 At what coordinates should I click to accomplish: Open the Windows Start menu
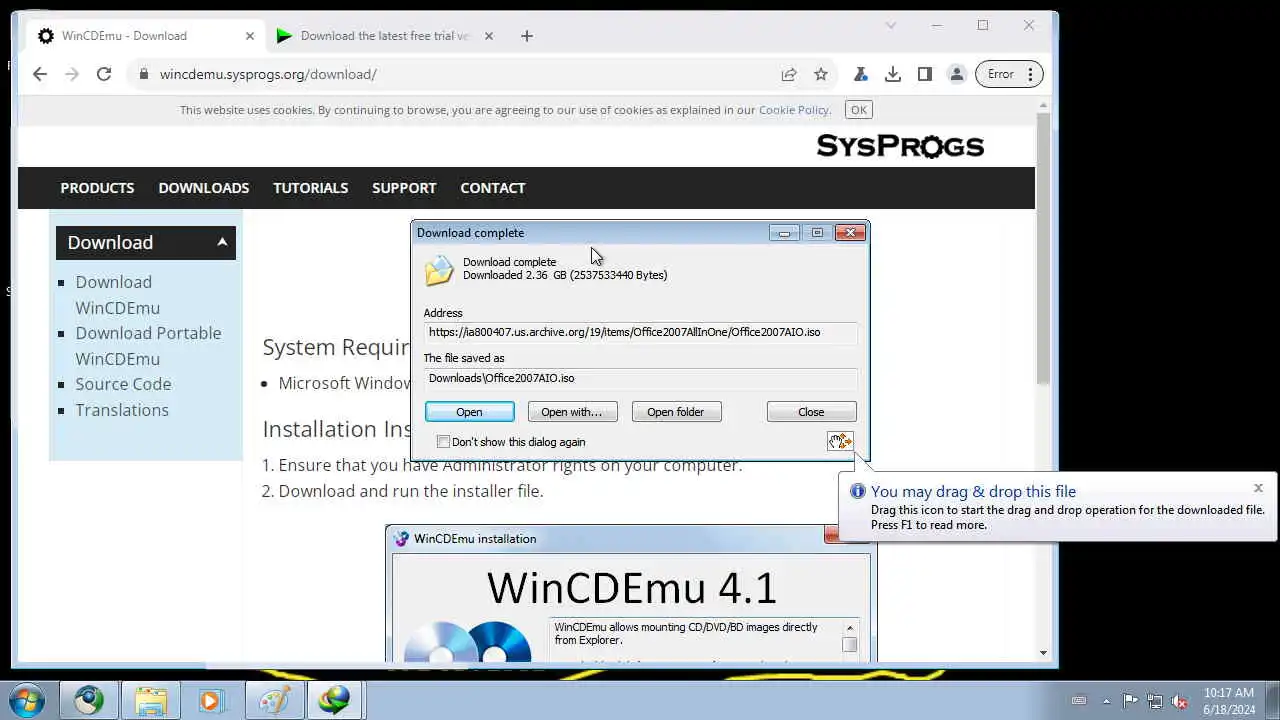tap(26, 700)
